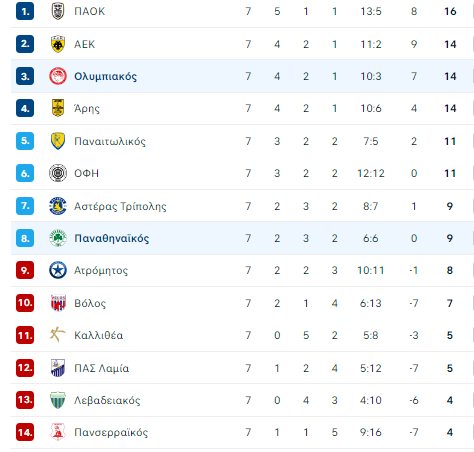Click the ΠΑΟΚ club crest icon
474x452 pixels.
[x=58, y=11]
